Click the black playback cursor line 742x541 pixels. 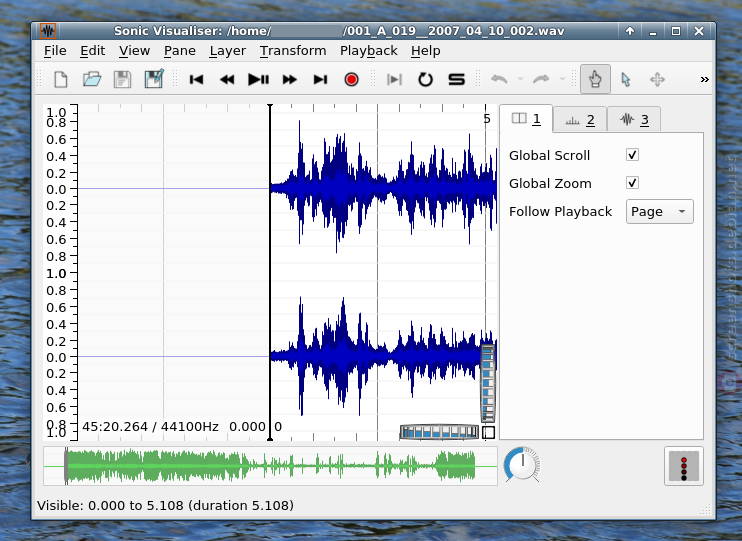pos(270,272)
